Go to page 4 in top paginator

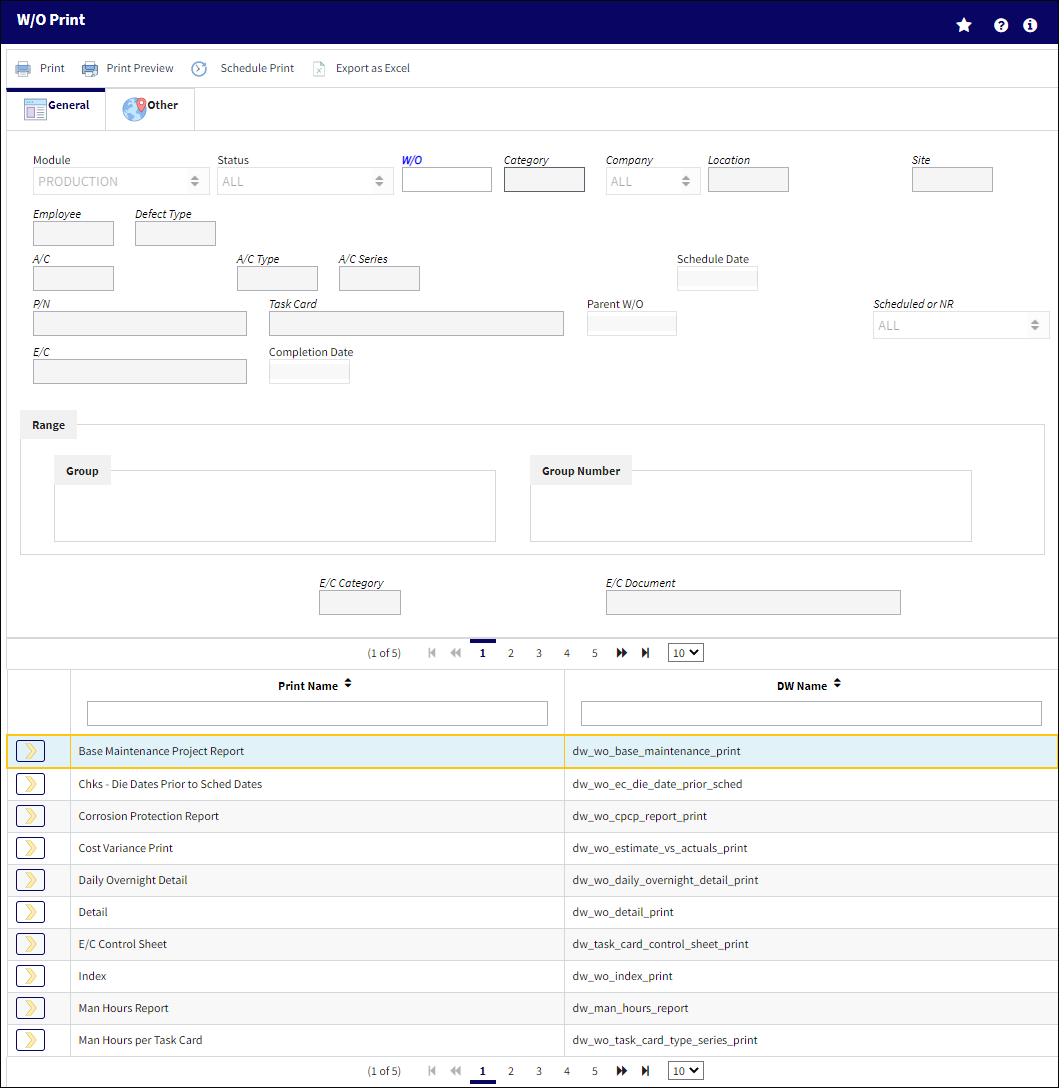coord(567,653)
